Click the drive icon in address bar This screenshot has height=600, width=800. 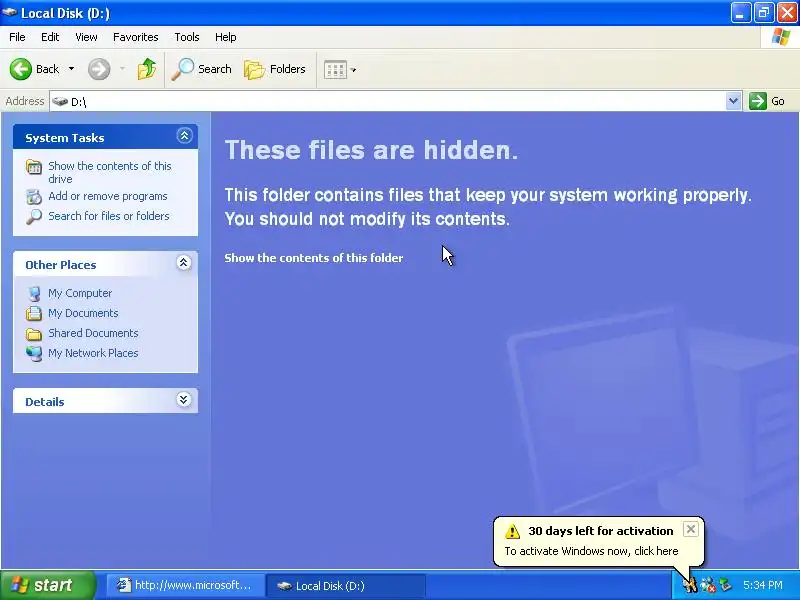[x=60, y=102]
